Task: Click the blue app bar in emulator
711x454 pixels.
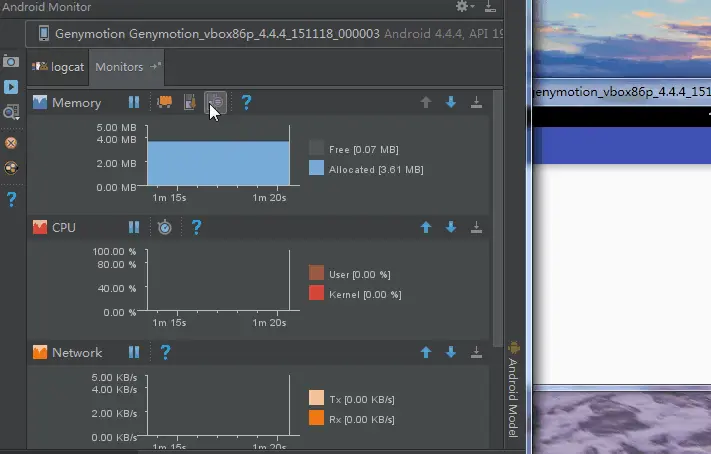Action: click(x=622, y=145)
